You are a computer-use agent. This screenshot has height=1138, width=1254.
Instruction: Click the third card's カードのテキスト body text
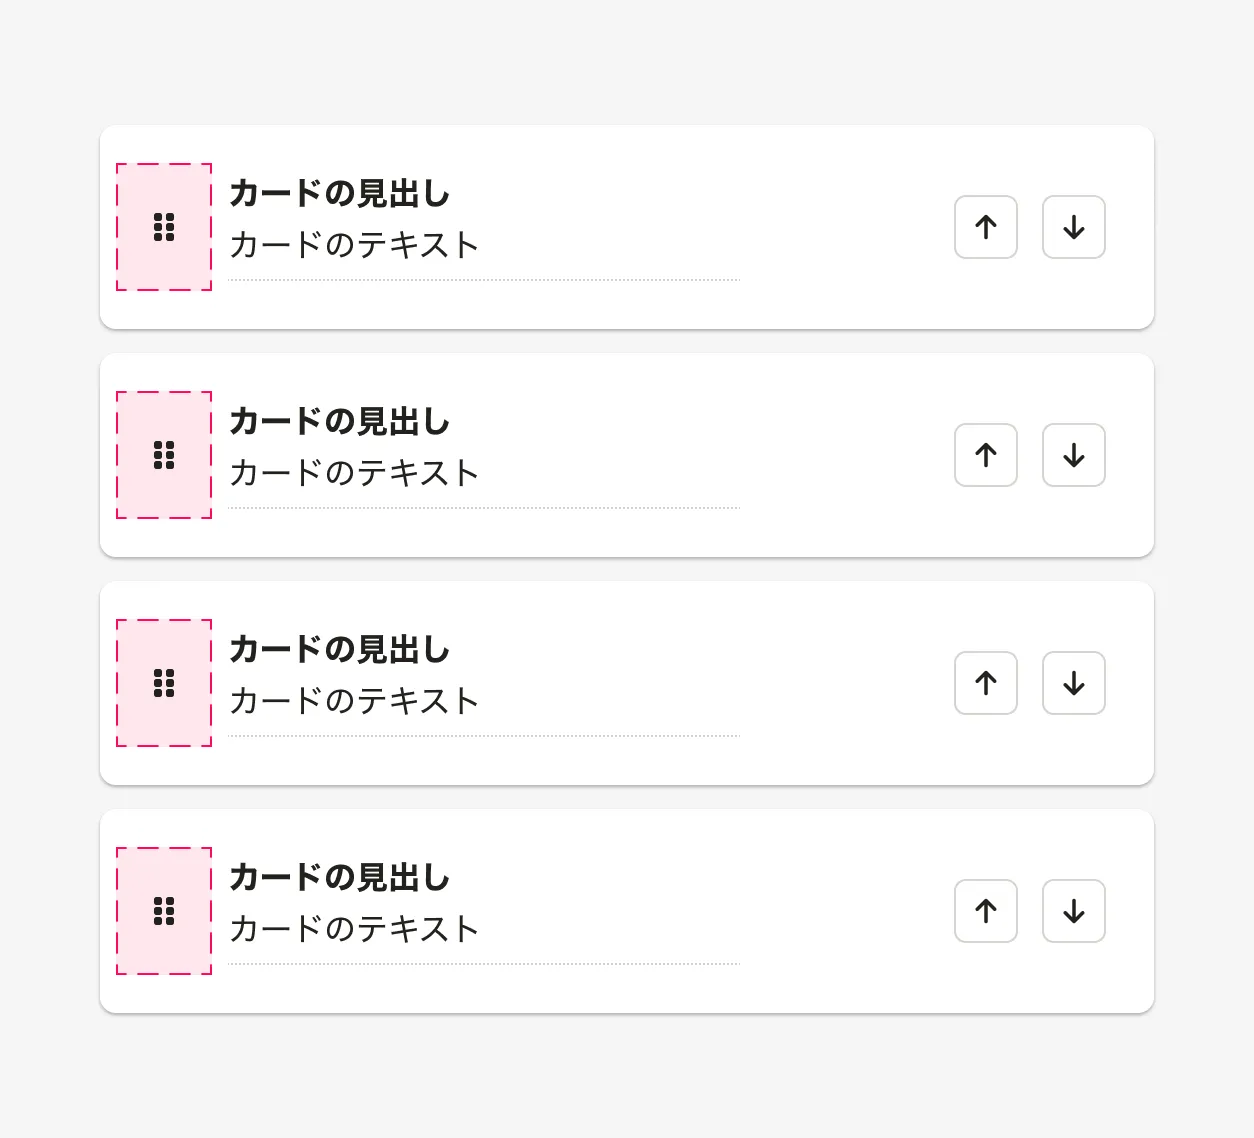pyautogui.click(x=354, y=701)
